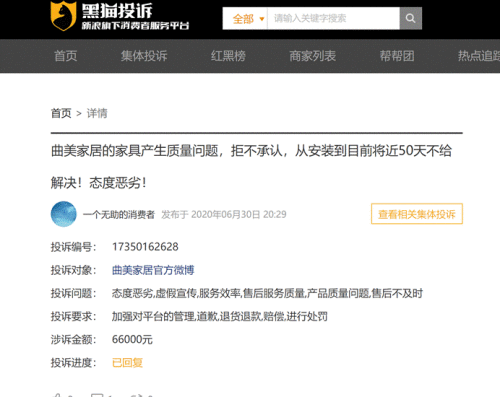The height and width of the screenshot is (397, 500).
Task: Click the magnifier search button
Action: (411, 18)
